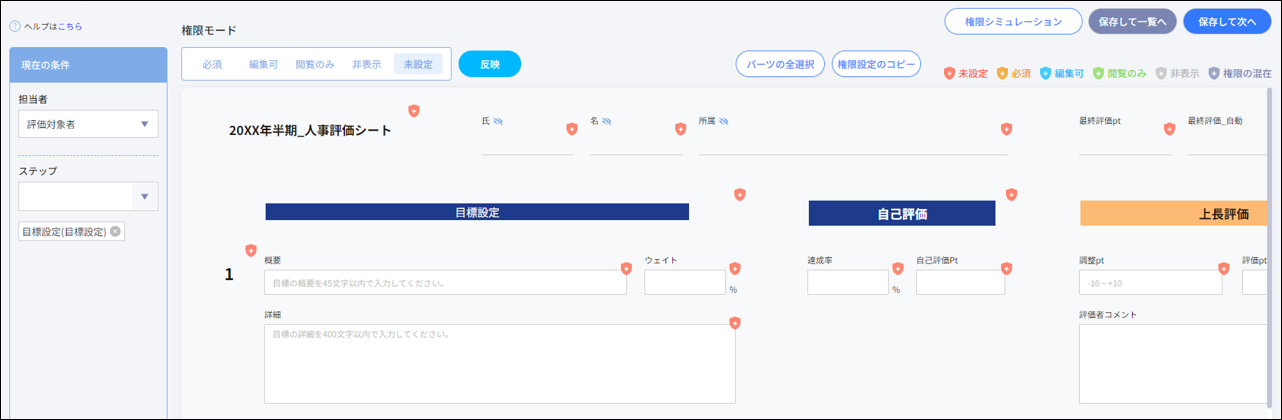This screenshot has height=420, width=1282.
Task: Toggle hidden-eye icon next to 所属
Action: coord(724,120)
